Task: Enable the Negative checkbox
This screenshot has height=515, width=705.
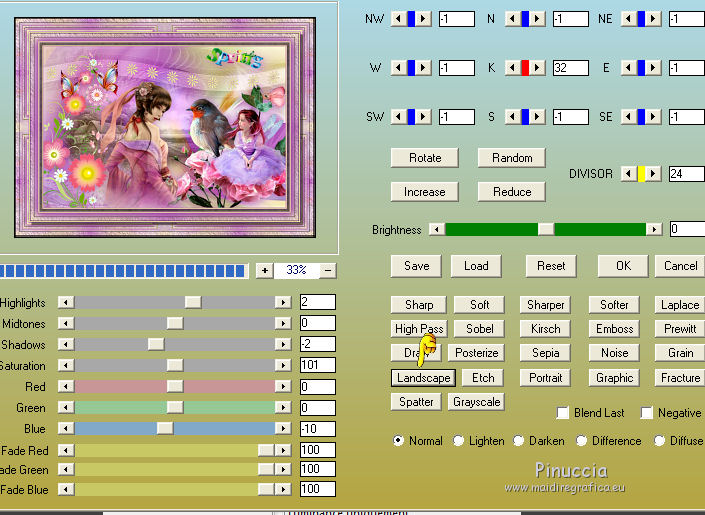Action: click(647, 413)
